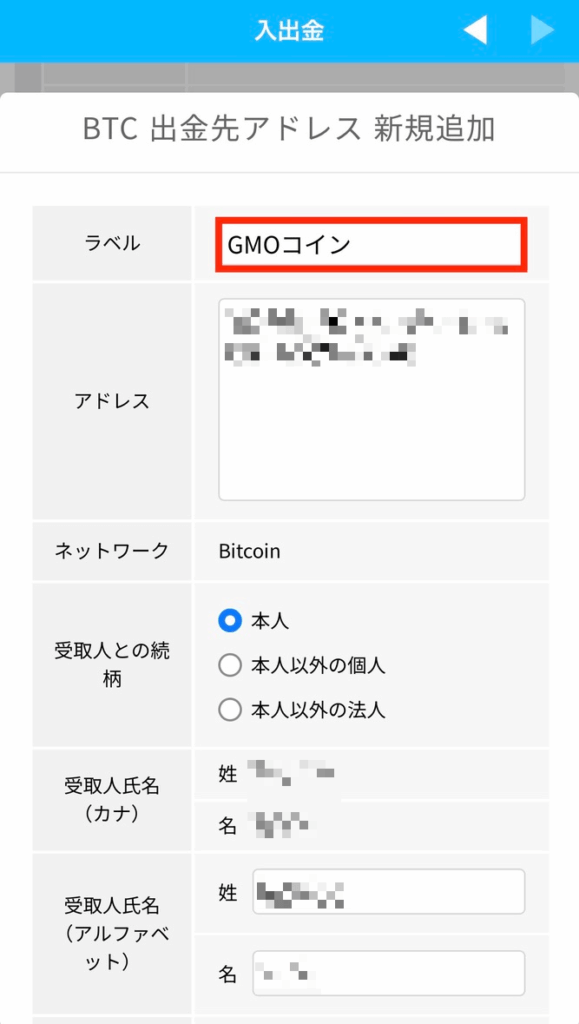This screenshot has width=579, height=1024.
Task: Tap the 受取人氏名（カナ）姓 value
Action: [x=300, y=773]
